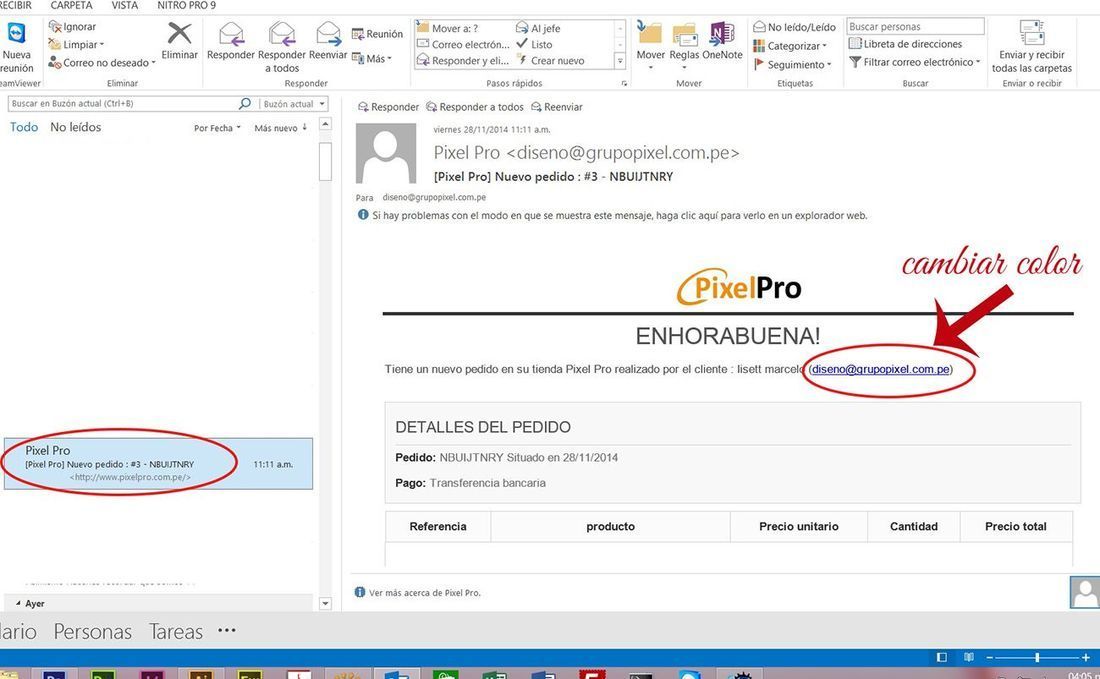Open the Tareas navigation view

click(175, 631)
